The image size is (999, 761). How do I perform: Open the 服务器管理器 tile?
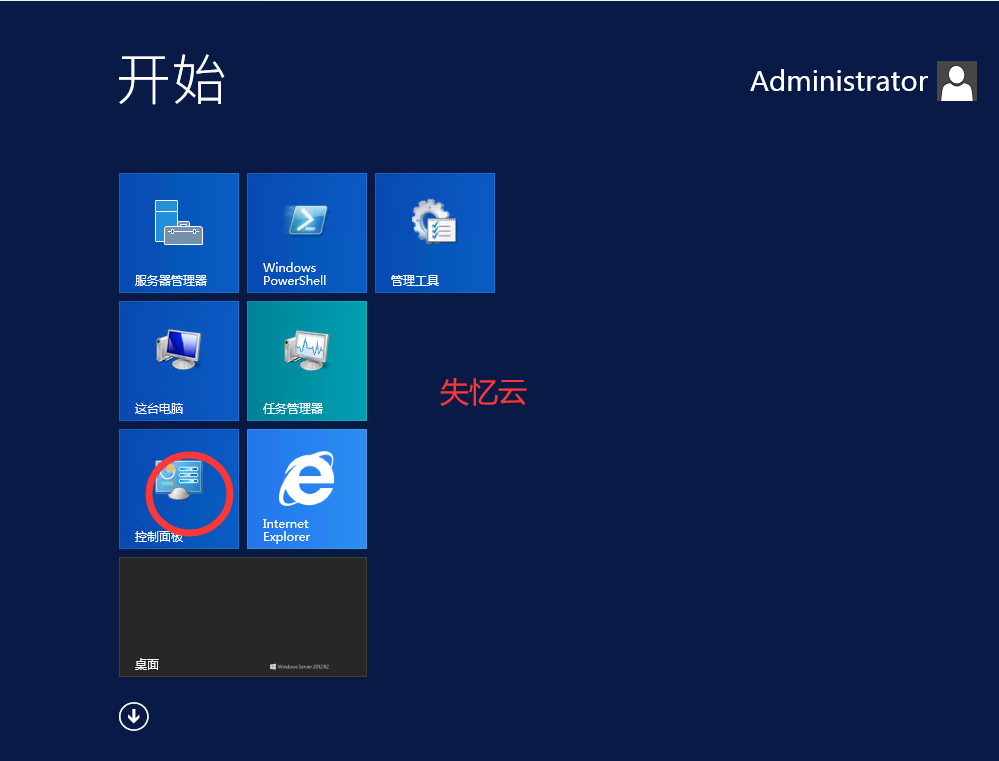coord(179,233)
